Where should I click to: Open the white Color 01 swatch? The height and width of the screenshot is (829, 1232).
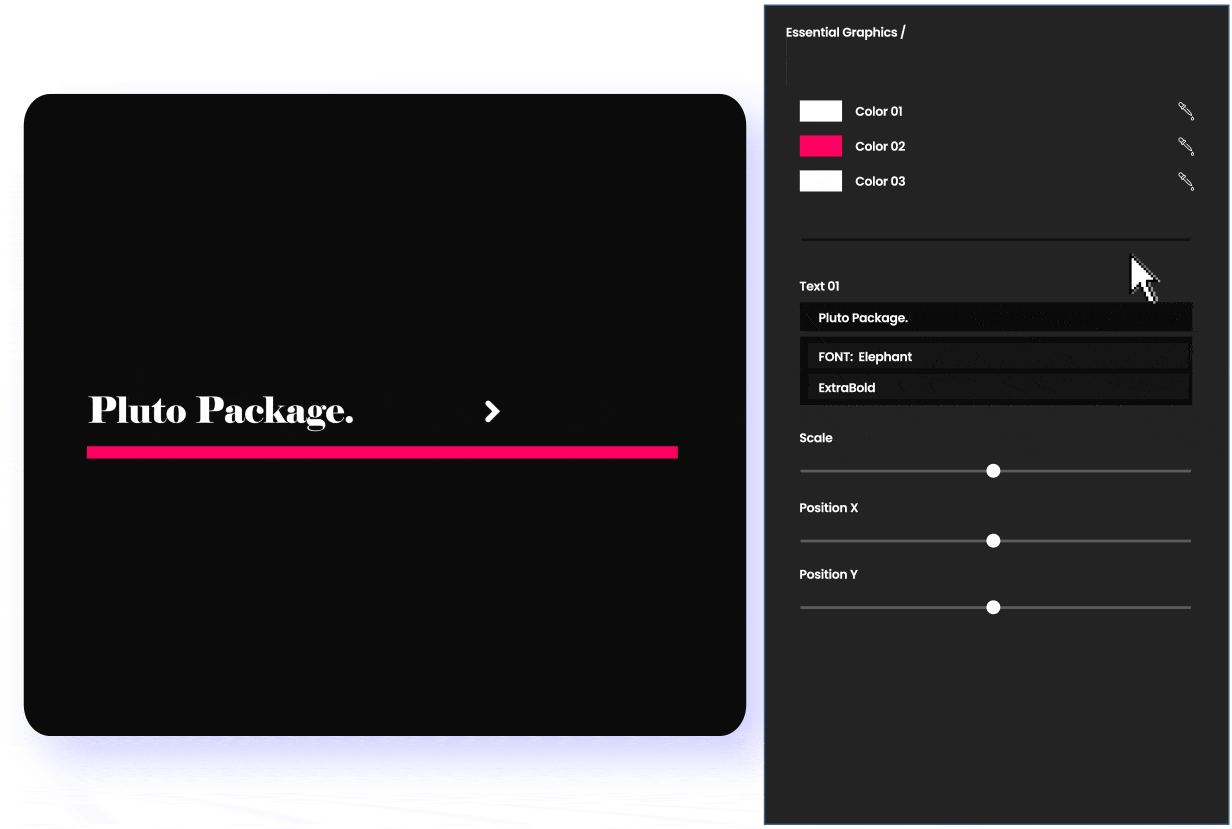pyautogui.click(x=820, y=111)
